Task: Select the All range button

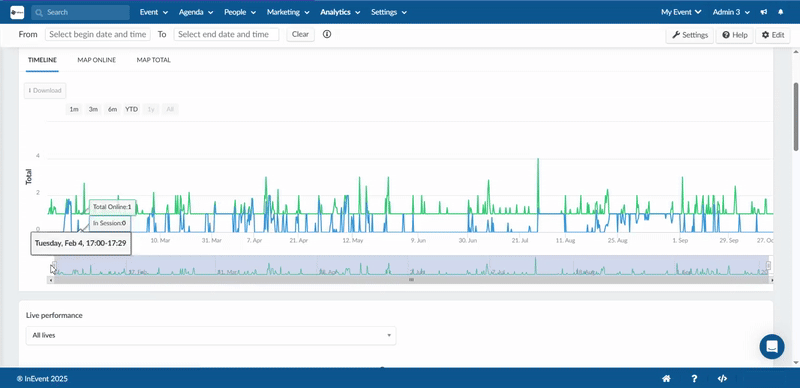Action: [x=170, y=109]
